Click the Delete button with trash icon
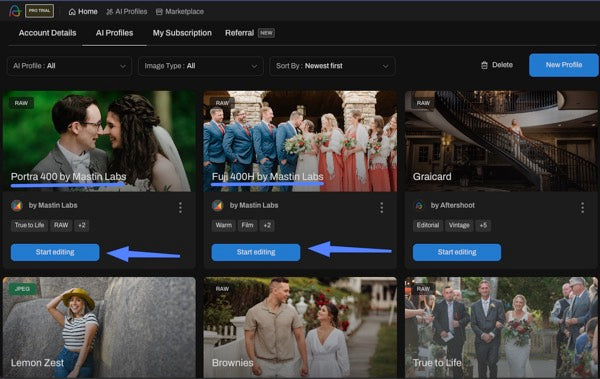Screen dimensions: 600x379 (497, 65)
